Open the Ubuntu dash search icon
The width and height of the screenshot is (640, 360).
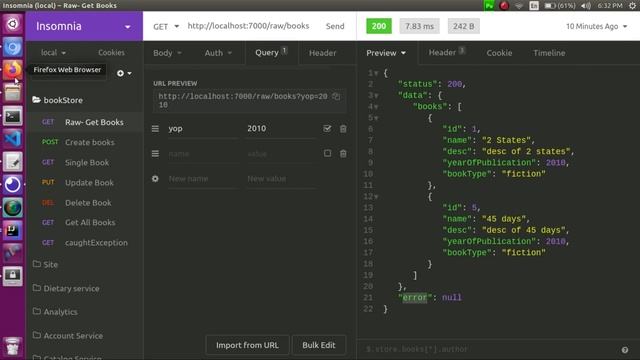click(x=13, y=24)
